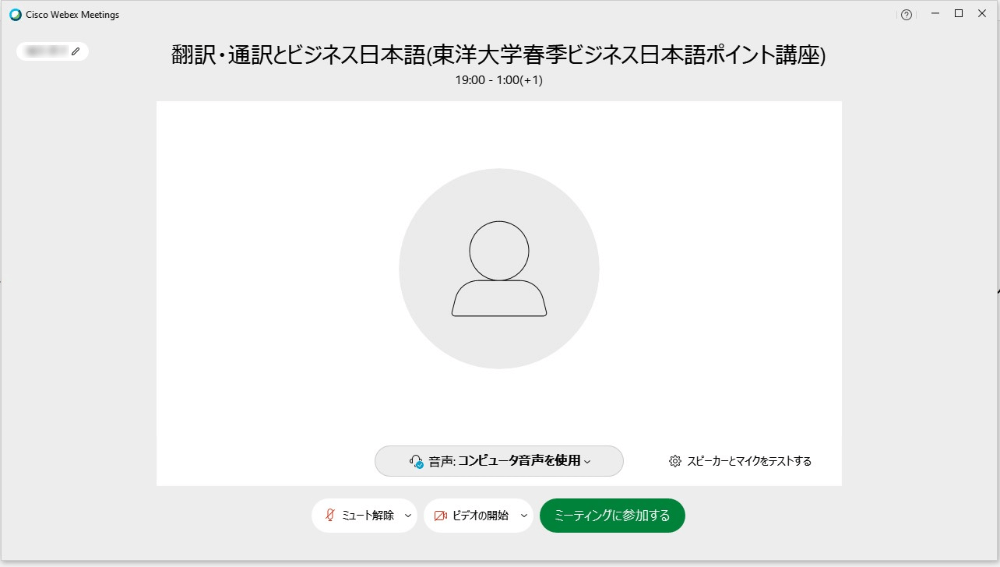Open スピーカーとマイクをテストする
This screenshot has width=1000, height=567.
click(x=749, y=461)
